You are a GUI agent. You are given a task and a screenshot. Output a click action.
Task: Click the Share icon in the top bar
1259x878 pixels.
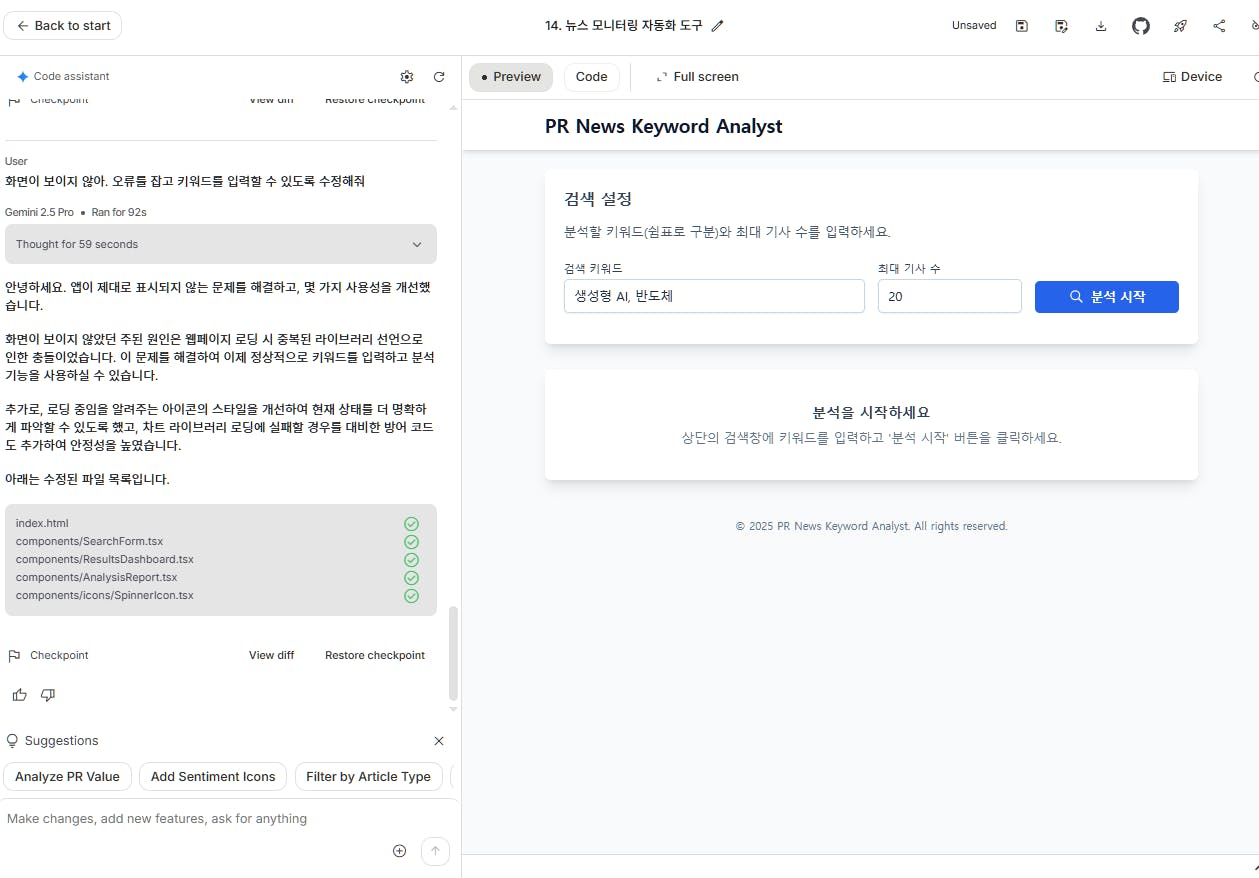tap(1219, 25)
